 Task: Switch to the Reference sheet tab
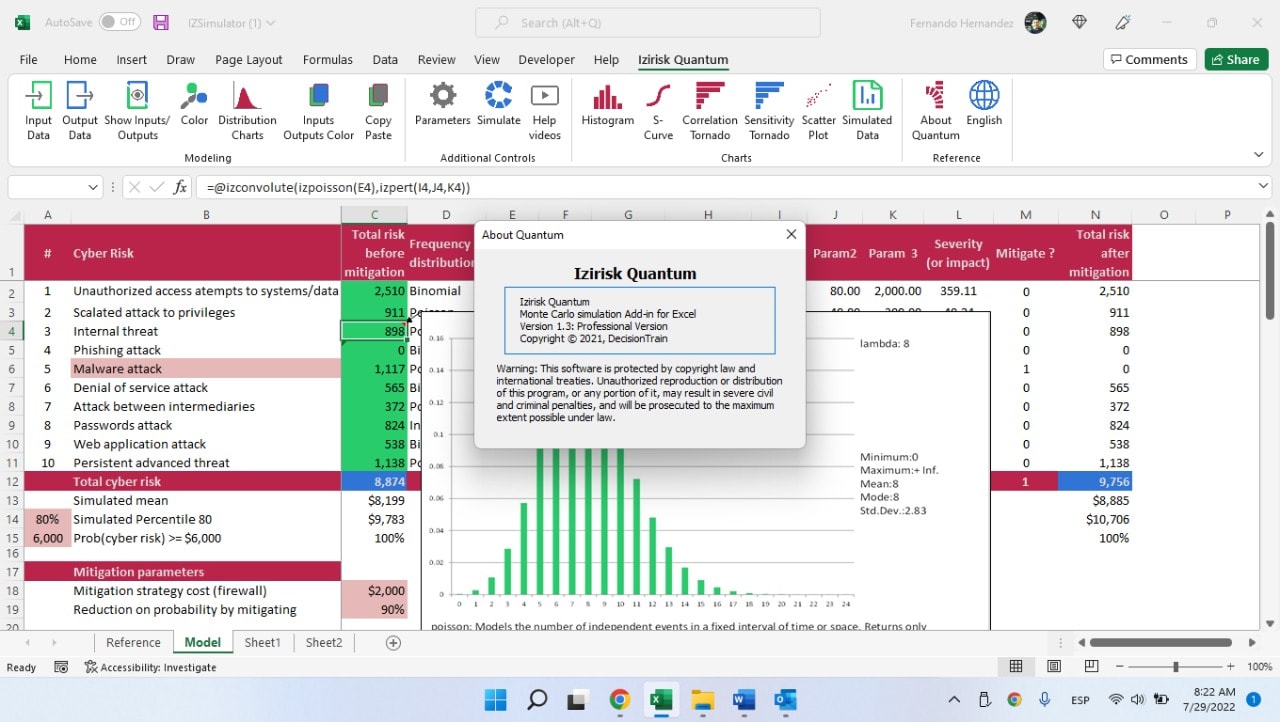[x=133, y=643]
